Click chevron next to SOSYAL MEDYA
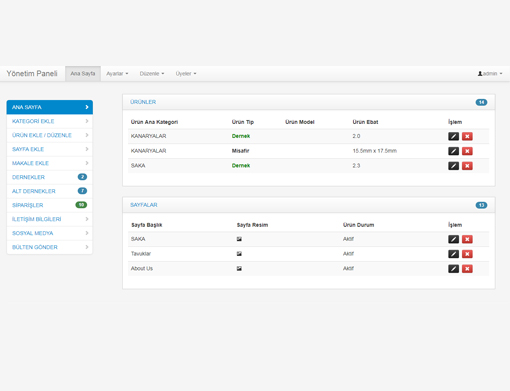The width and height of the screenshot is (510, 391). point(87,233)
